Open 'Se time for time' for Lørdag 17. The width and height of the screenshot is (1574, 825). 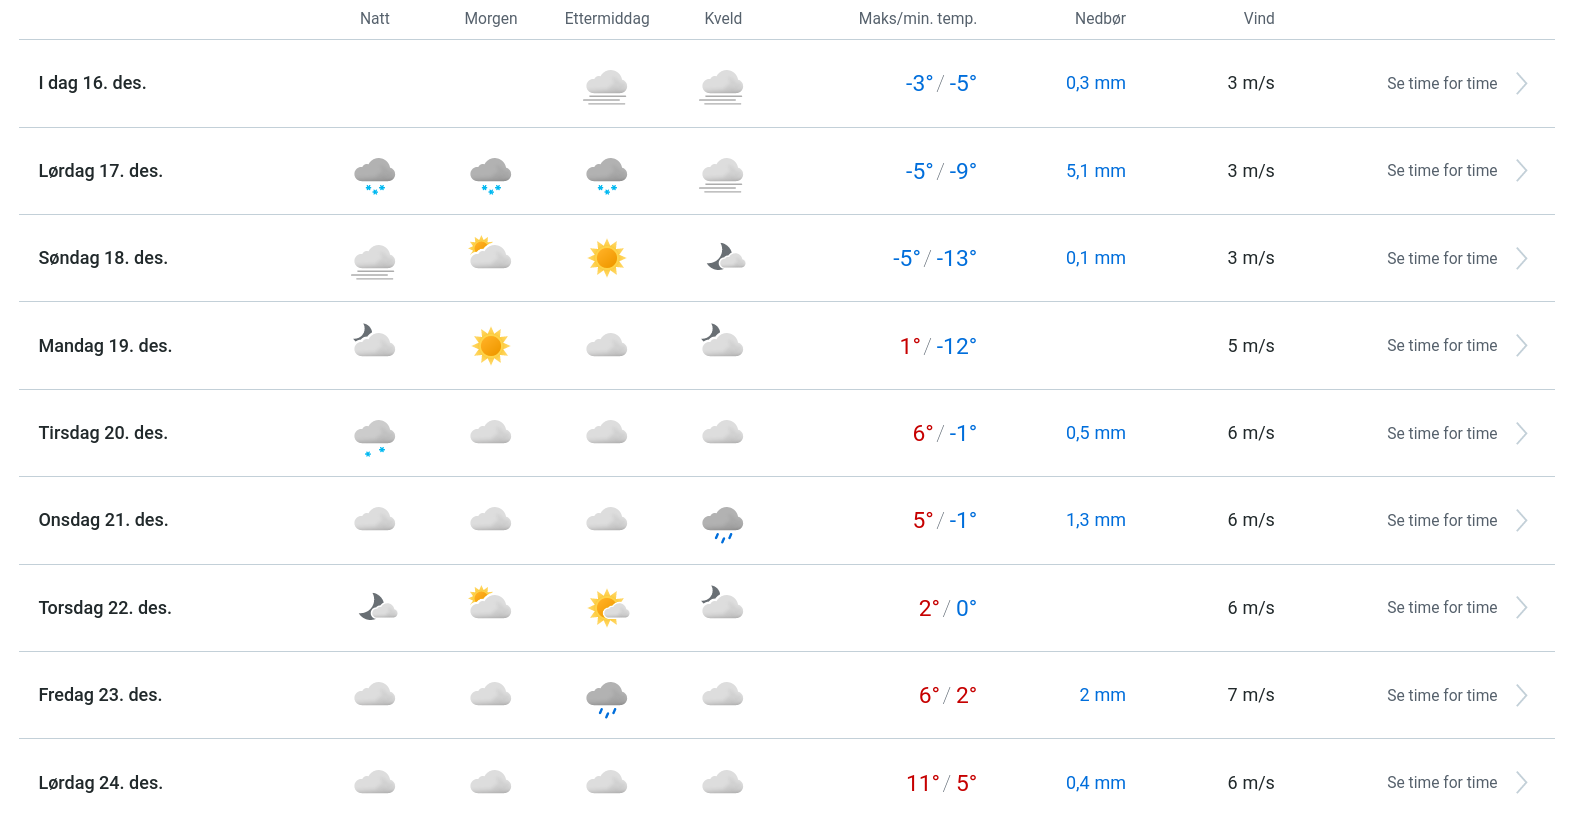[x=1441, y=171]
